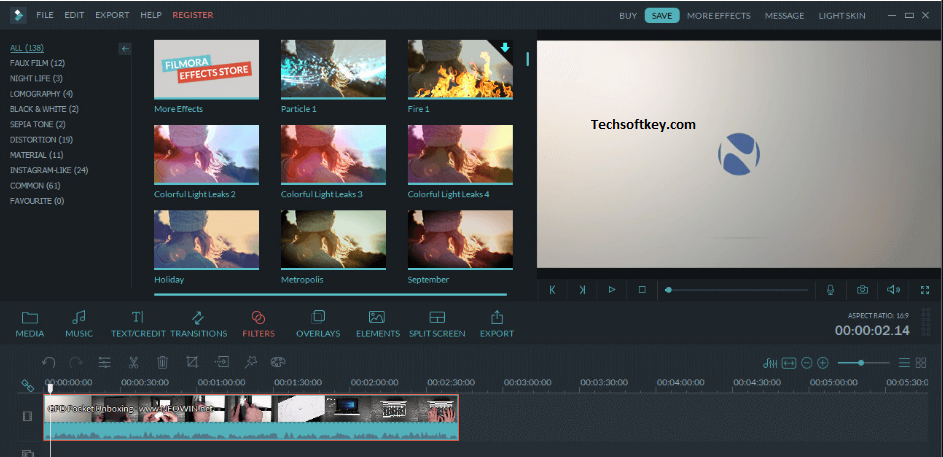
Task: Select the INSTAGRAM-LIKE (24) category
Action: point(49,170)
